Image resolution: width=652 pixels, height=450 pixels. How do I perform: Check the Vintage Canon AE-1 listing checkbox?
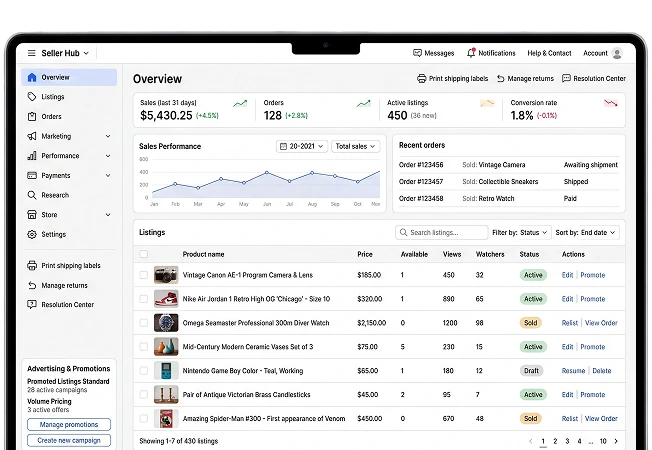(144, 275)
